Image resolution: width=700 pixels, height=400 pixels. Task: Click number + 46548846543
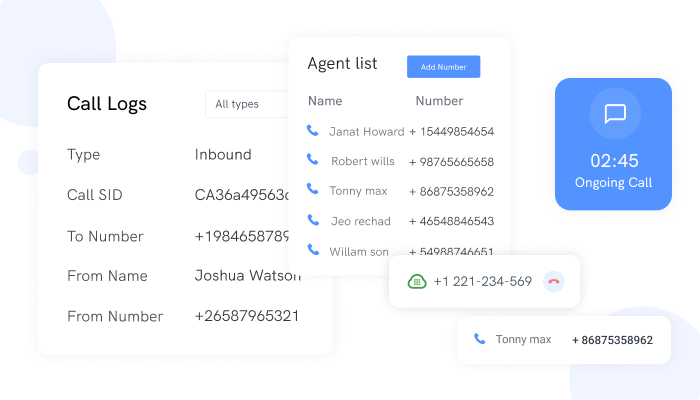tap(451, 221)
